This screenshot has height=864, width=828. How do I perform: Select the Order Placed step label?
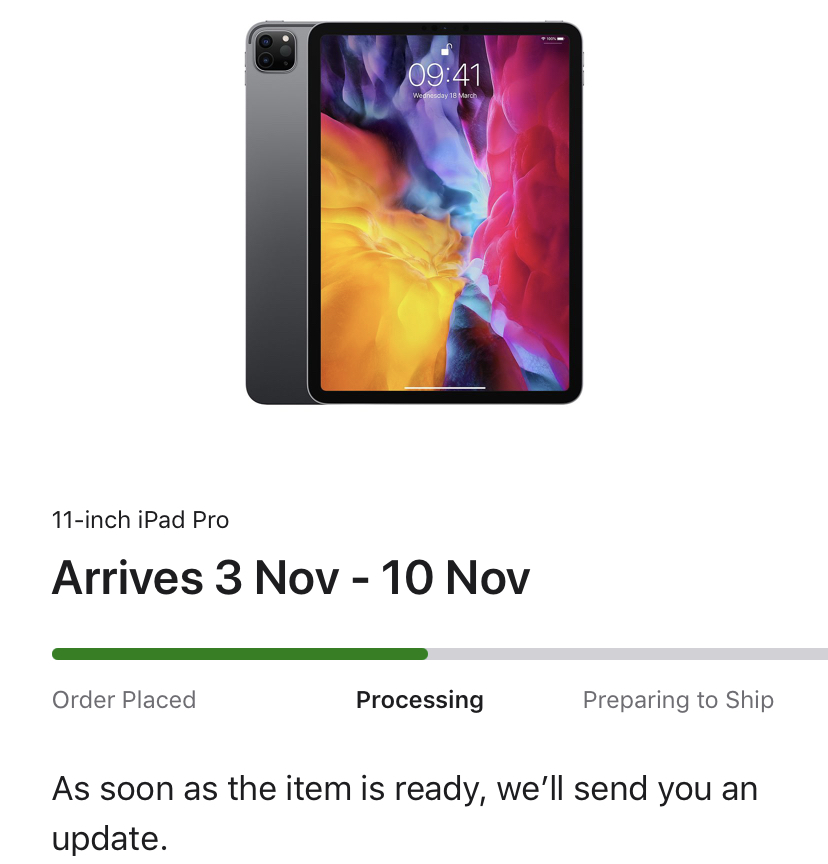point(124,700)
